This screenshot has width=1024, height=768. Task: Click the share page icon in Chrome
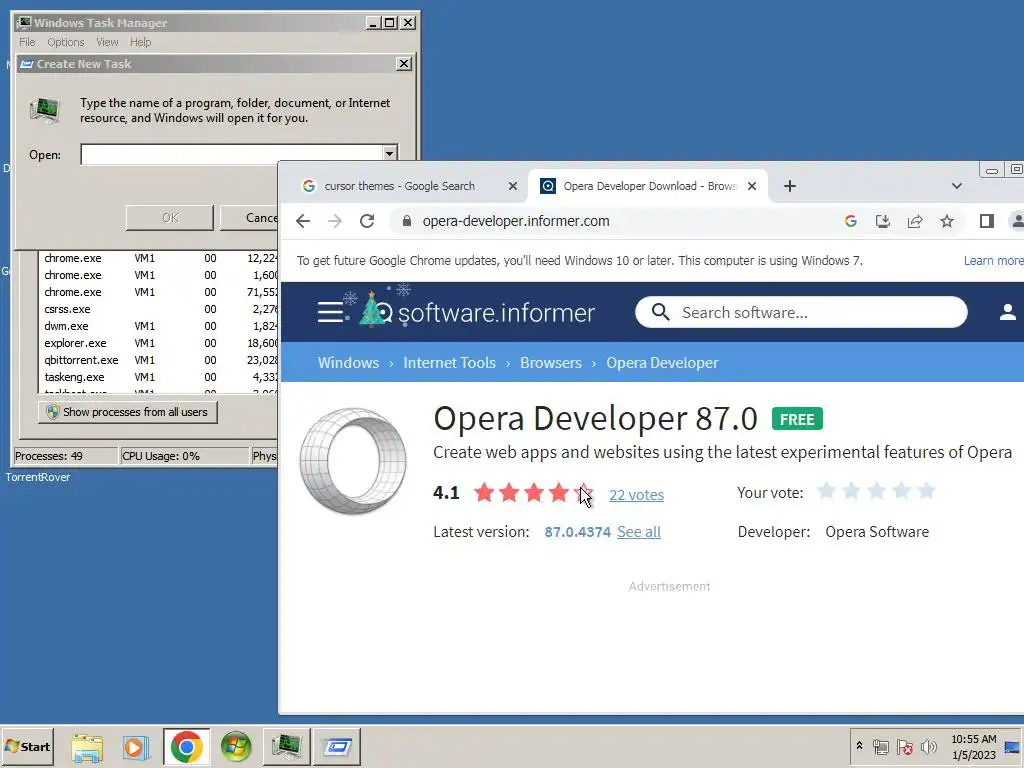click(x=915, y=221)
